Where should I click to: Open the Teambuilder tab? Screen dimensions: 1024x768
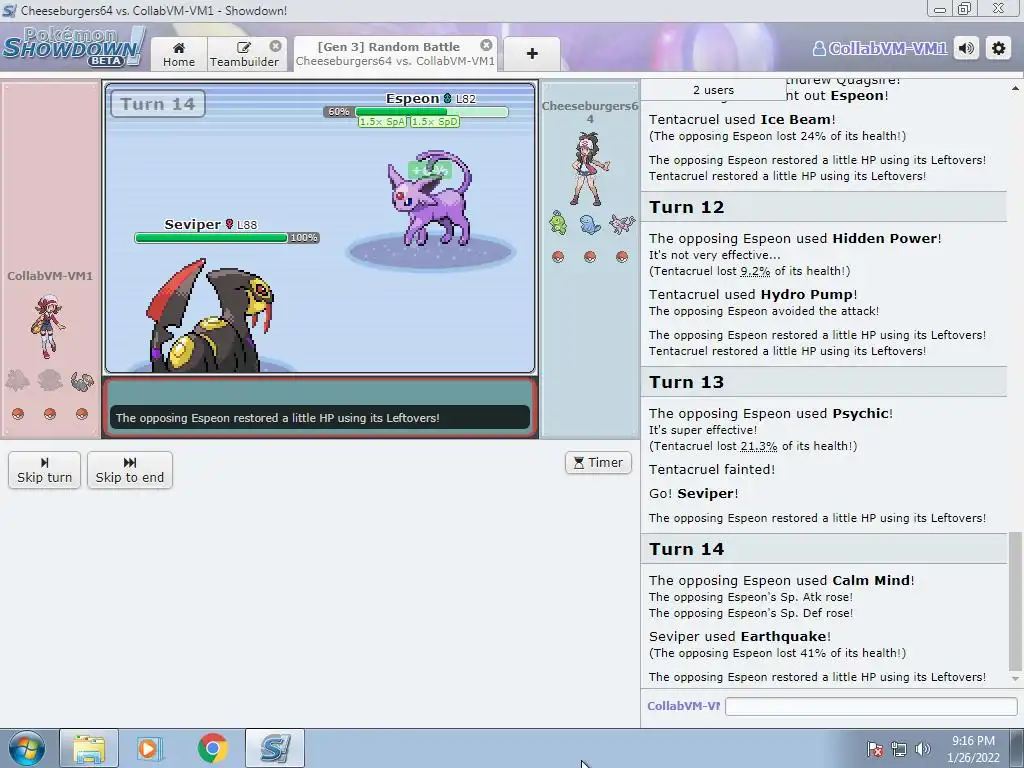tap(244, 54)
